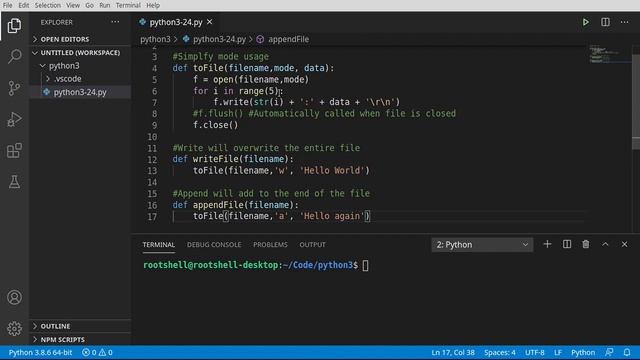Open the Selection menu
The height and width of the screenshot is (360, 640).
tap(48, 5)
